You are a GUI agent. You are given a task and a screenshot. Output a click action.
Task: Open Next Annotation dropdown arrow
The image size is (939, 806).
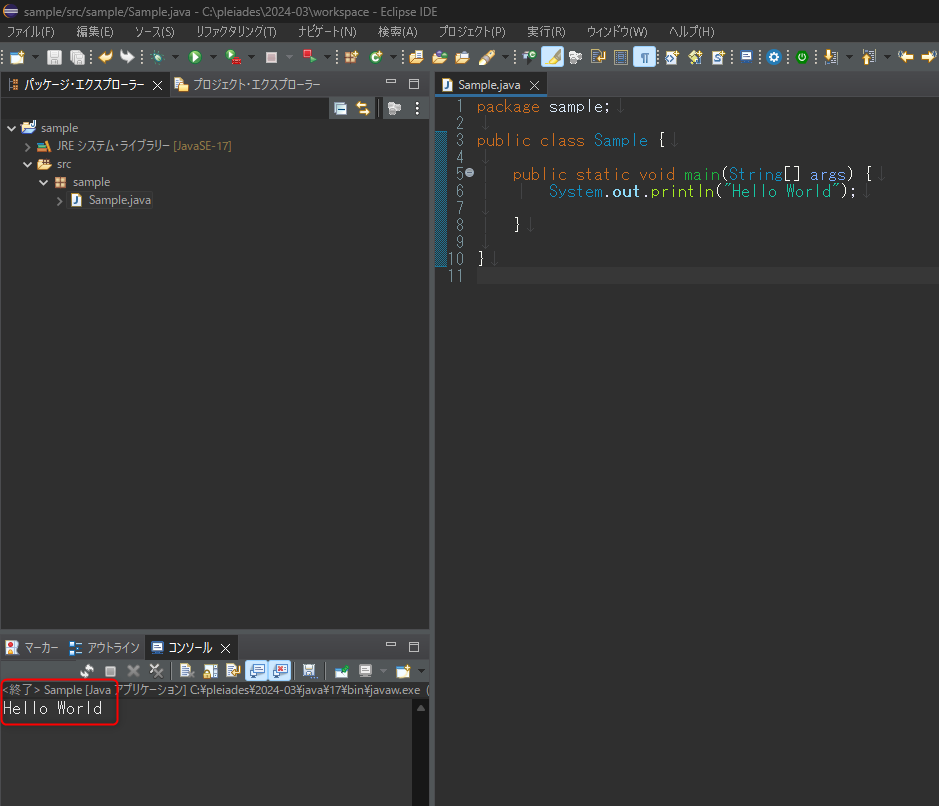[849, 57]
